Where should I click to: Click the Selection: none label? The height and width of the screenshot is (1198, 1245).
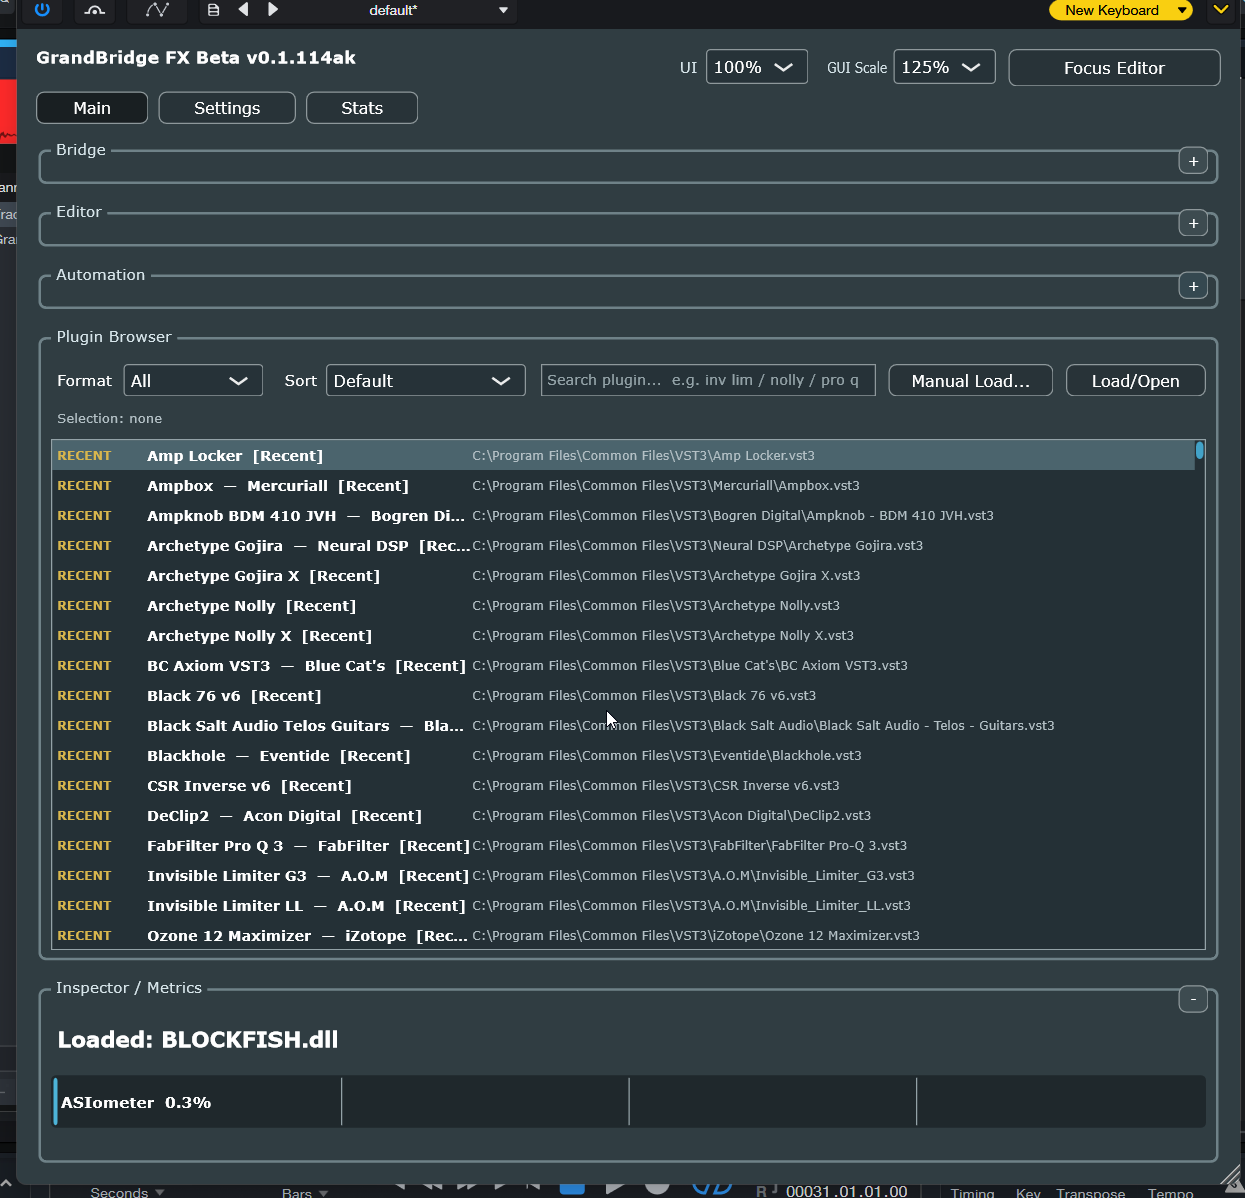tap(109, 419)
